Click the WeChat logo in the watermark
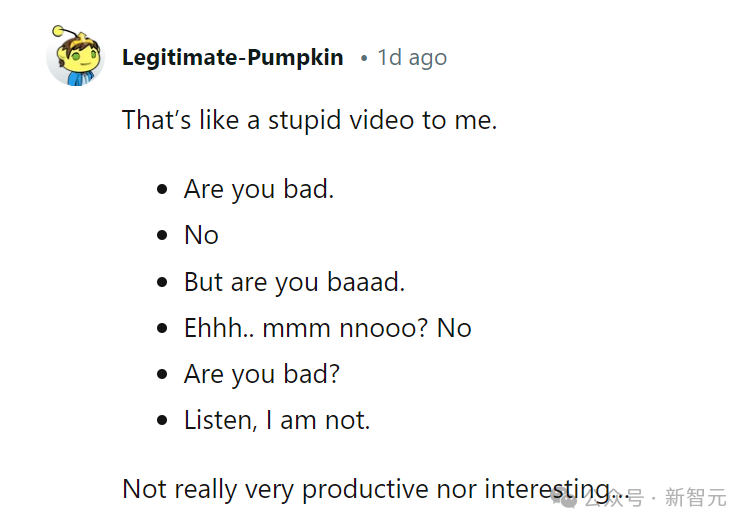 564,499
